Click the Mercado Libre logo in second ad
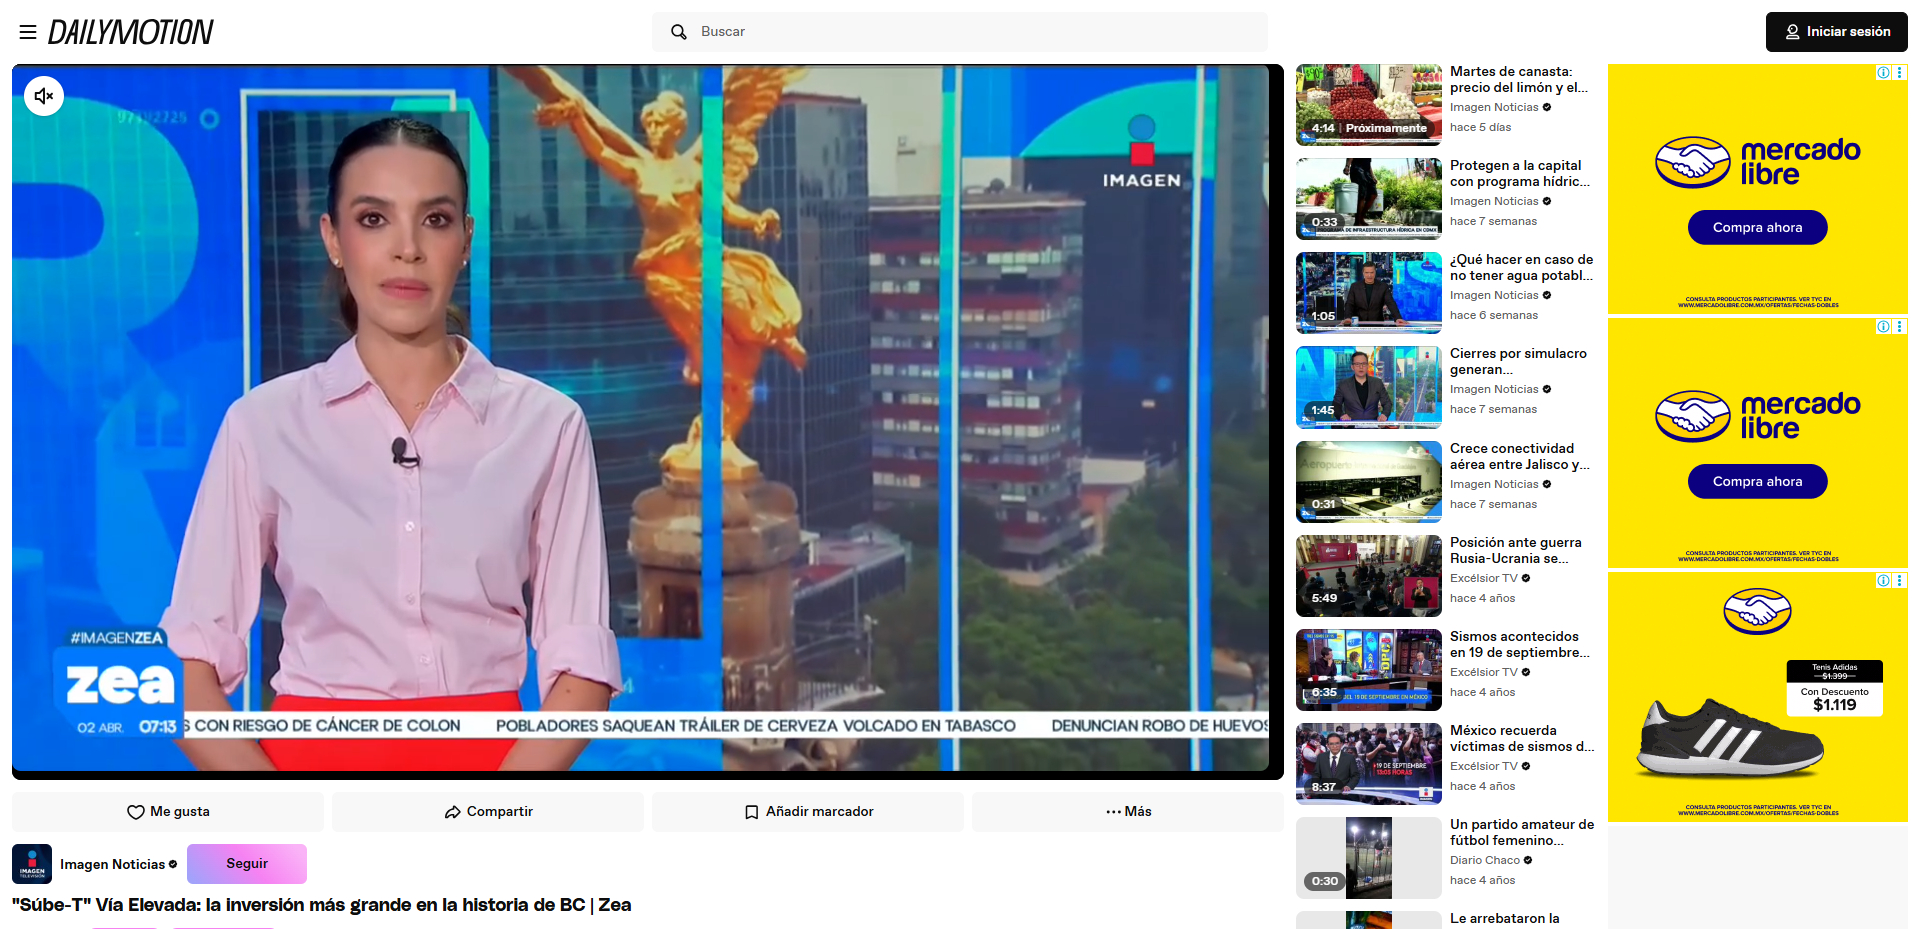The height and width of the screenshot is (929, 1920). [1758, 416]
